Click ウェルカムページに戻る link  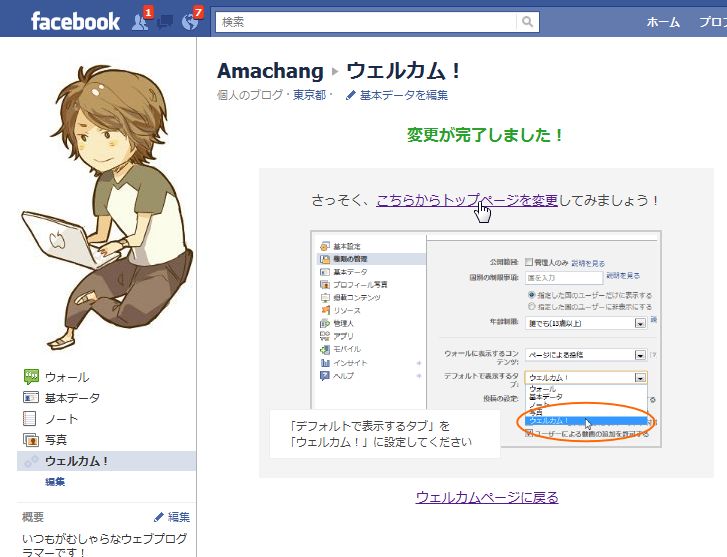[x=487, y=497]
